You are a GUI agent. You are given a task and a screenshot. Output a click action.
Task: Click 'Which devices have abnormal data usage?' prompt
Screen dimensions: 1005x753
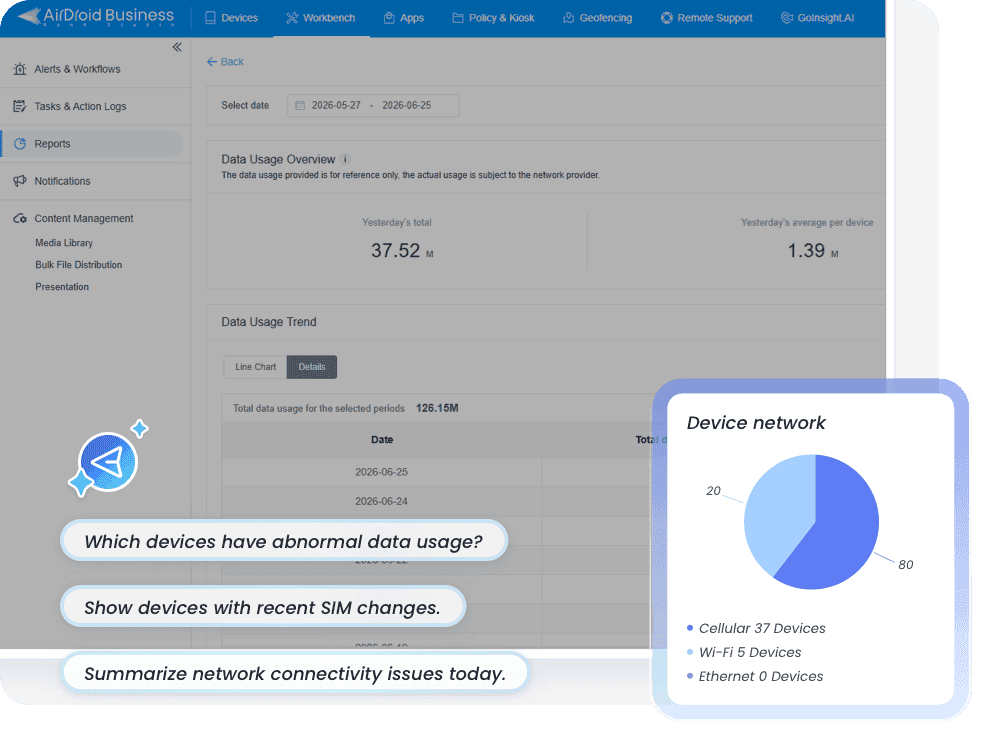pos(284,541)
